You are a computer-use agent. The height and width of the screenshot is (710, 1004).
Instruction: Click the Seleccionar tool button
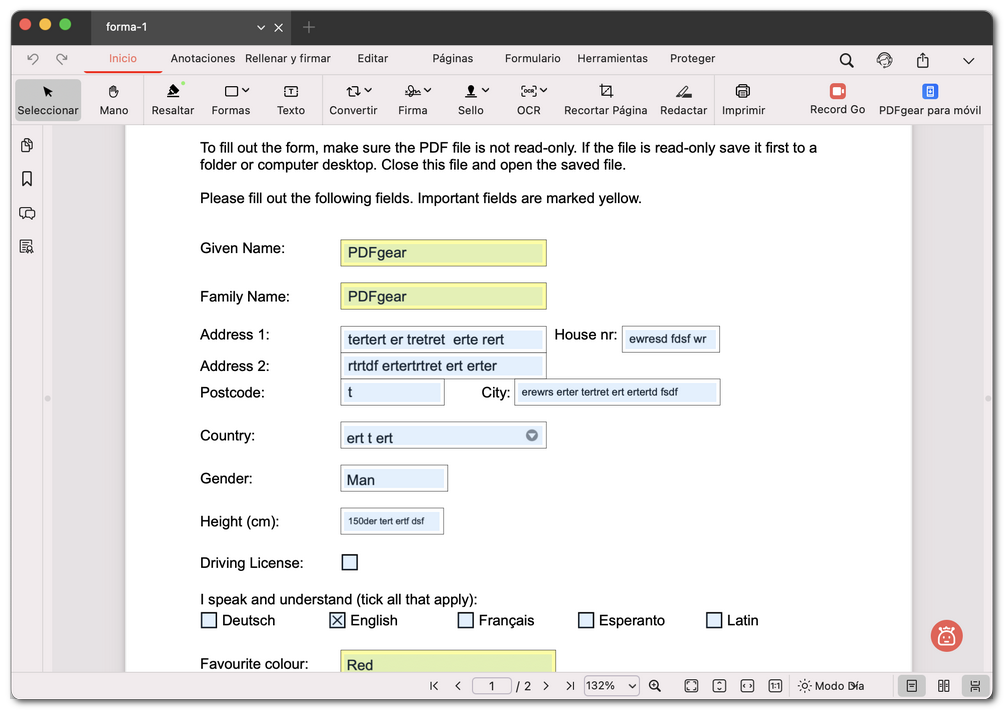pyautogui.click(x=47, y=99)
